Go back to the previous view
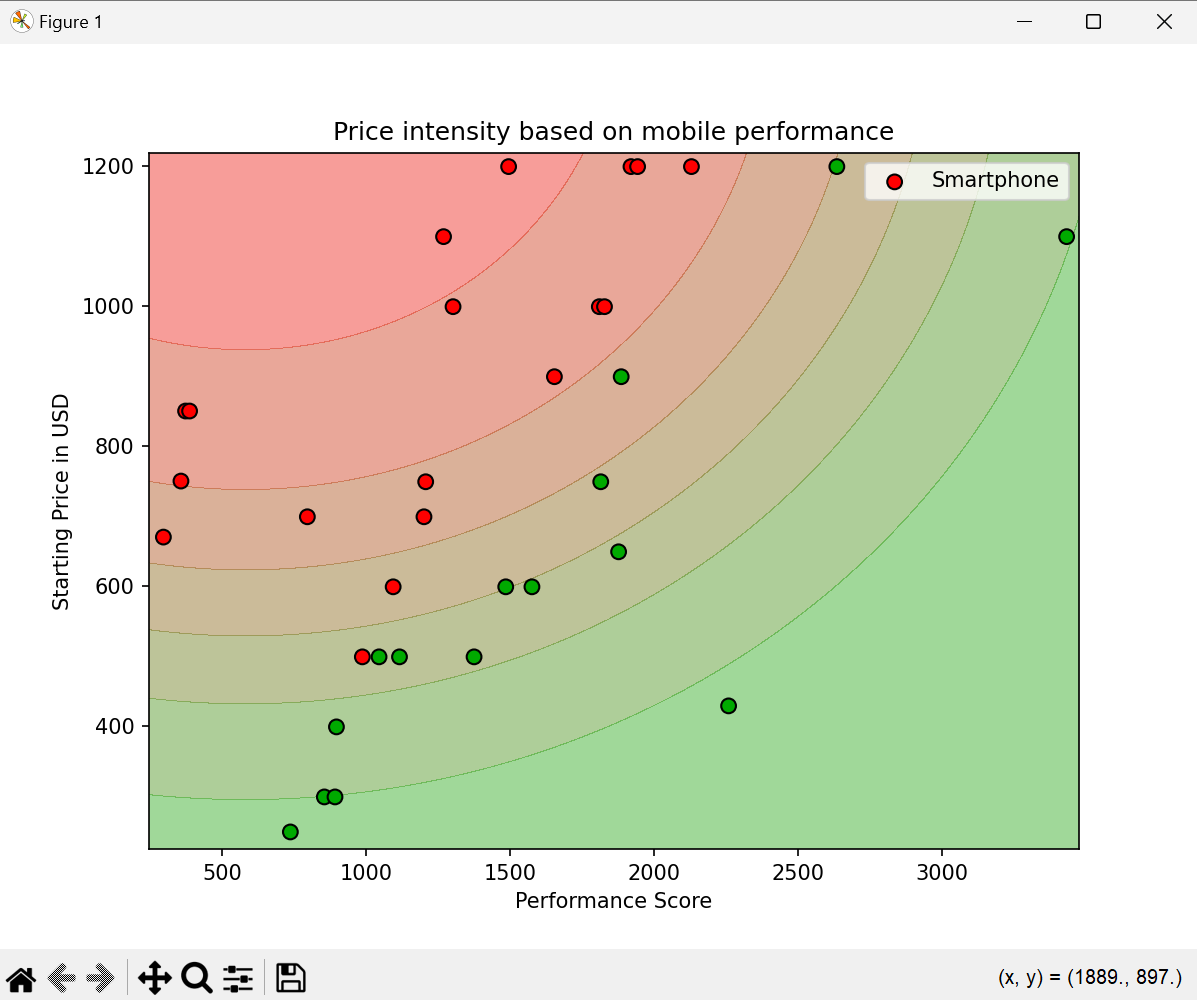Image resolution: width=1197 pixels, height=1000 pixels. [62, 978]
